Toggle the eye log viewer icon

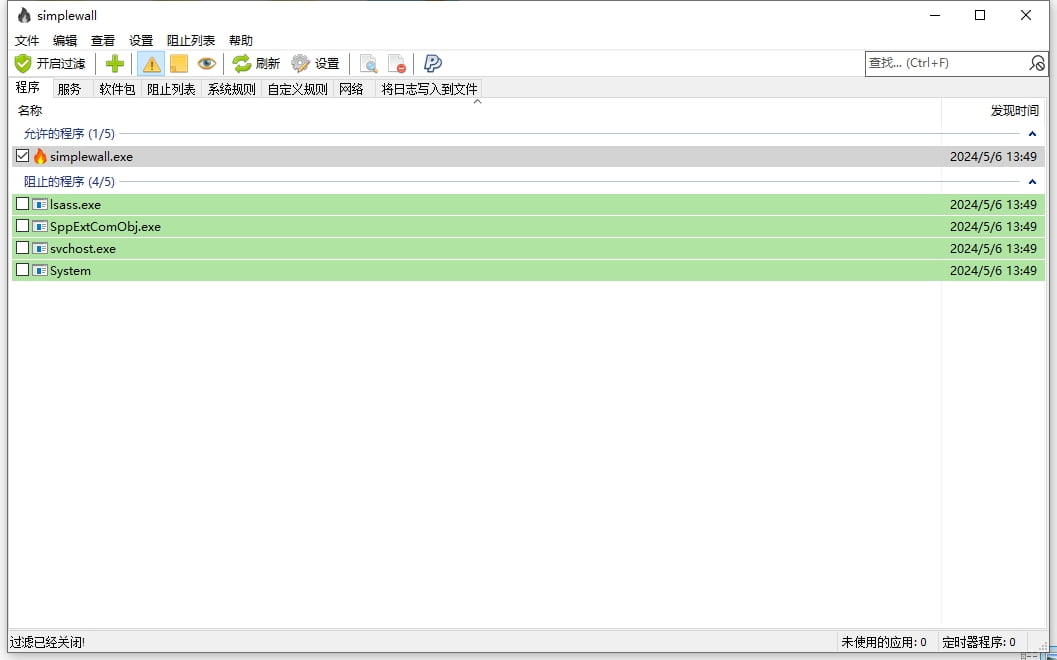(x=206, y=63)
